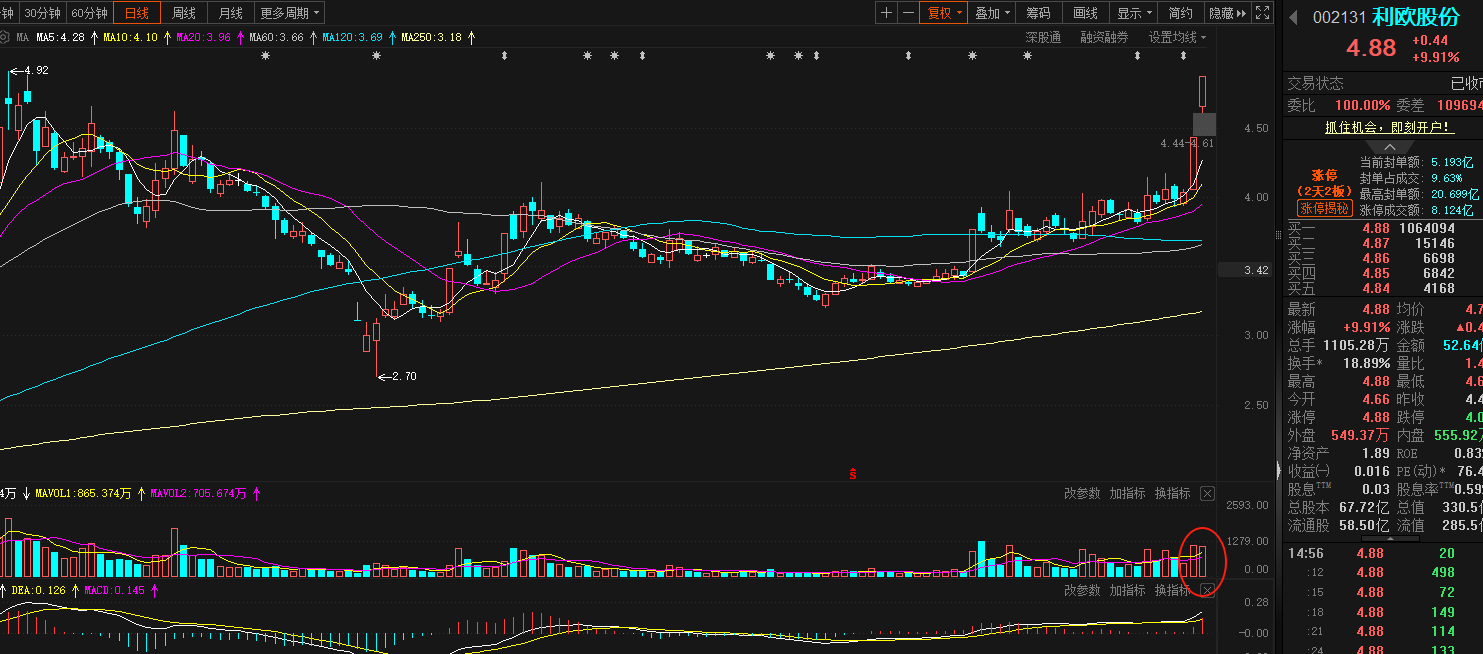Click the red S marker at chart bottom

(852, 473)
